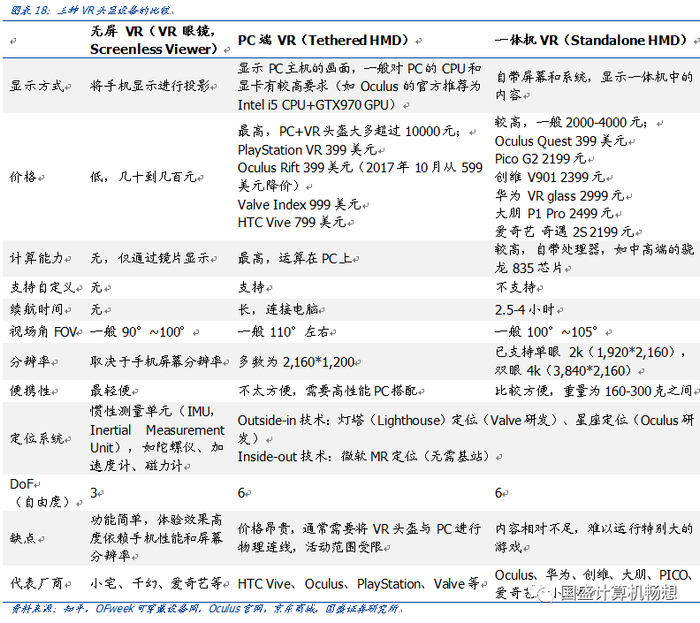Click '创维 V901 2399 元' line
The width and height of the screenshot is (700, 623).
click(550, 177)
